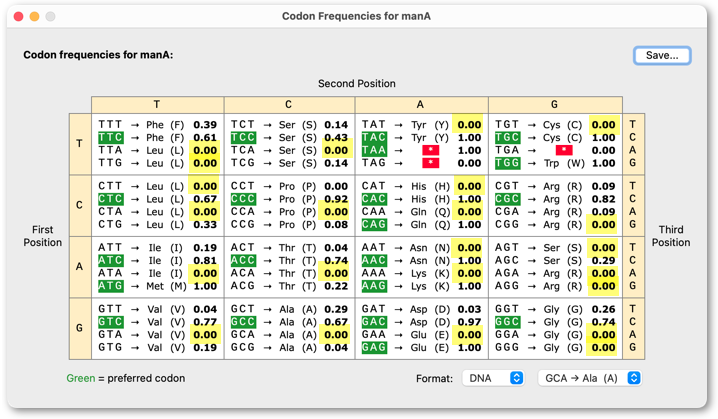Click frequency 0.26 for GGT
The width and height of the screenshot is (718, 419).
coord(603,309)
